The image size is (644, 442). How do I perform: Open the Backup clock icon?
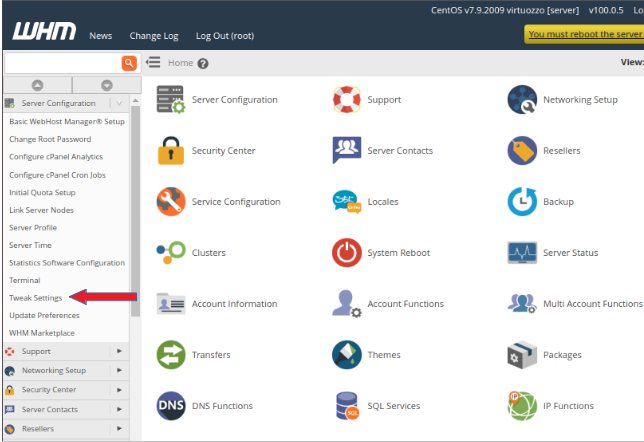[x=522, y=202]
